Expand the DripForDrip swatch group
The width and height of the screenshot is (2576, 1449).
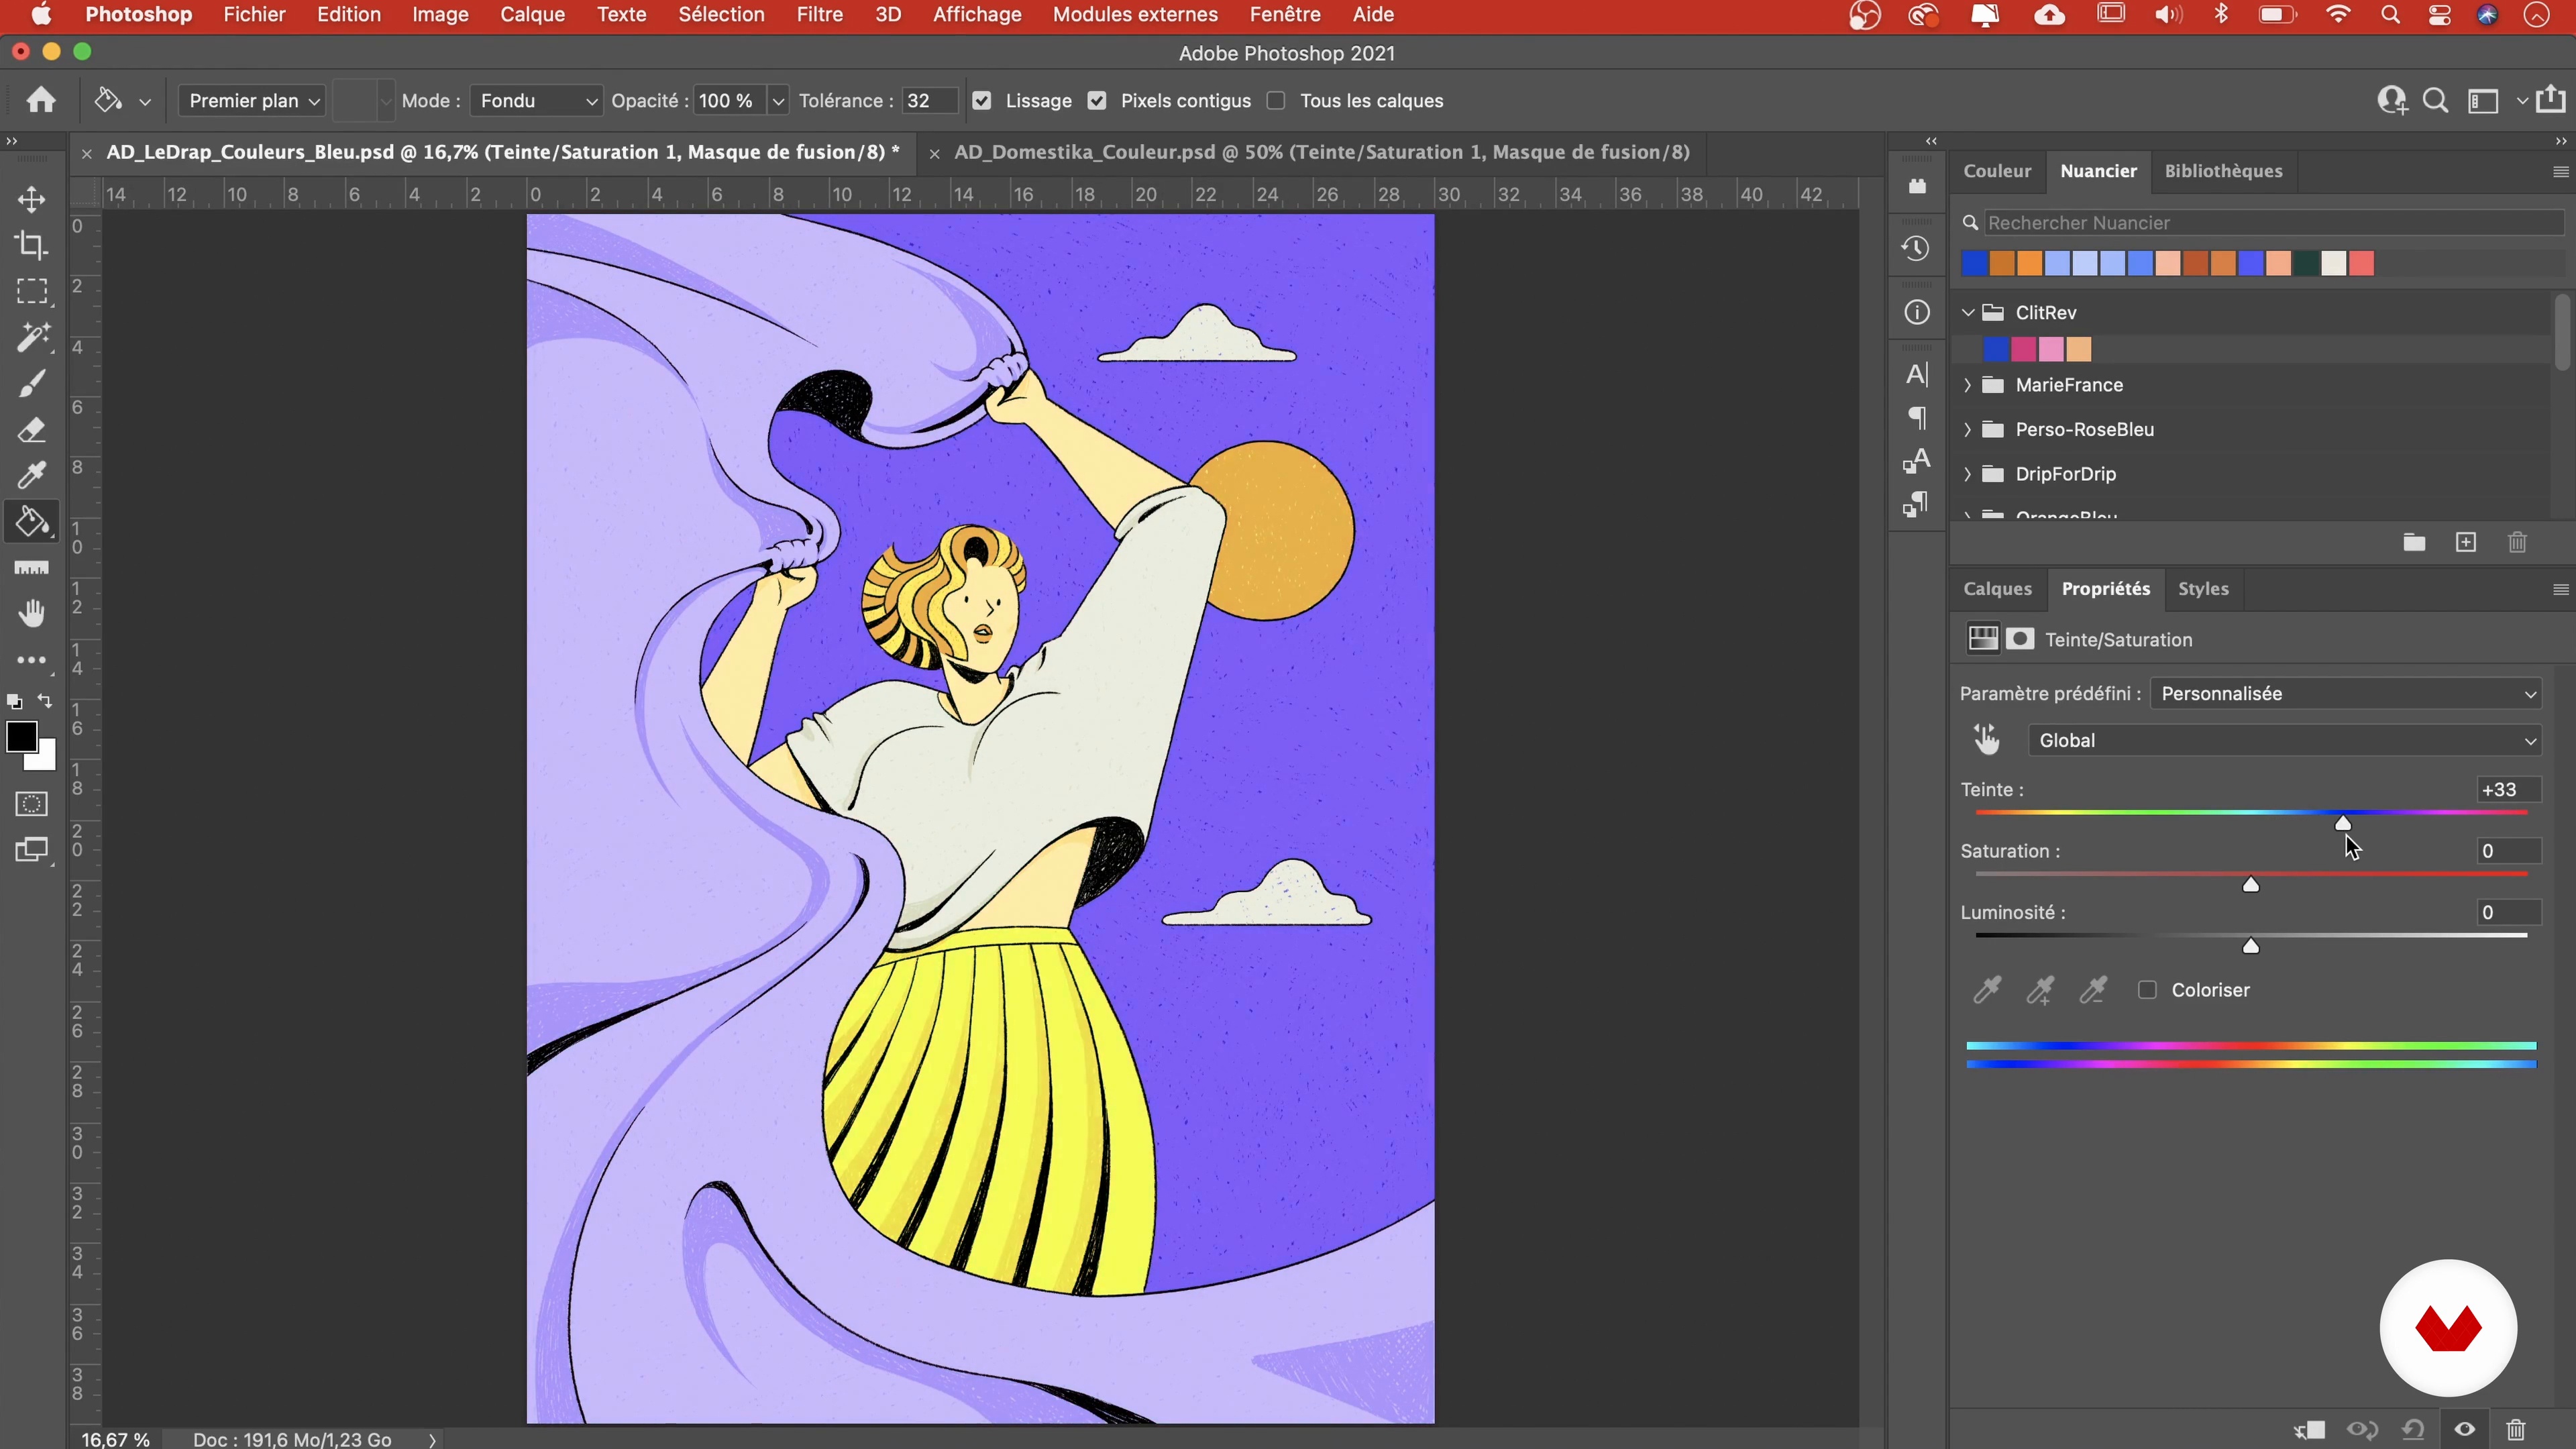tap(1968, 474)
